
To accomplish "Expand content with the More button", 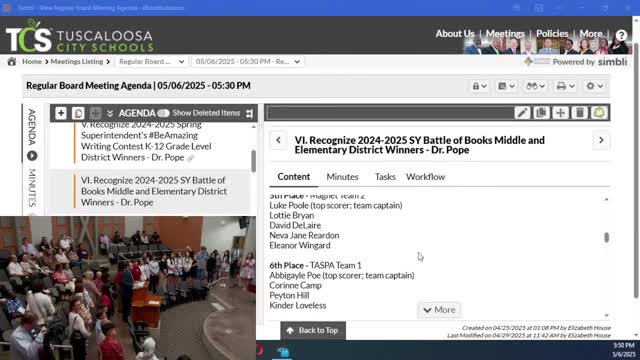I will (439, 310).
